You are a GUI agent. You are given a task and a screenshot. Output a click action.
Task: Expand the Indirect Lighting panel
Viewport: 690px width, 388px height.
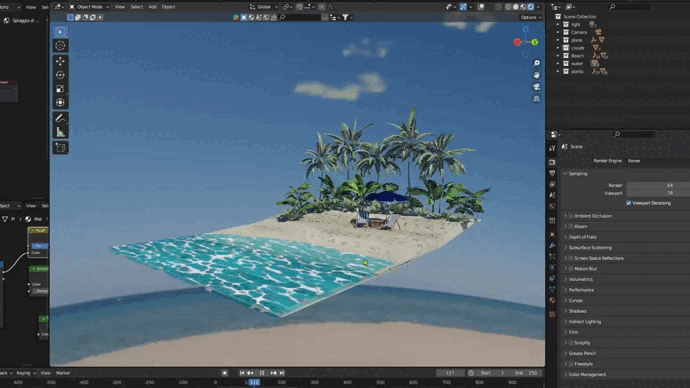pyautogui.click(x=584, y=322)
